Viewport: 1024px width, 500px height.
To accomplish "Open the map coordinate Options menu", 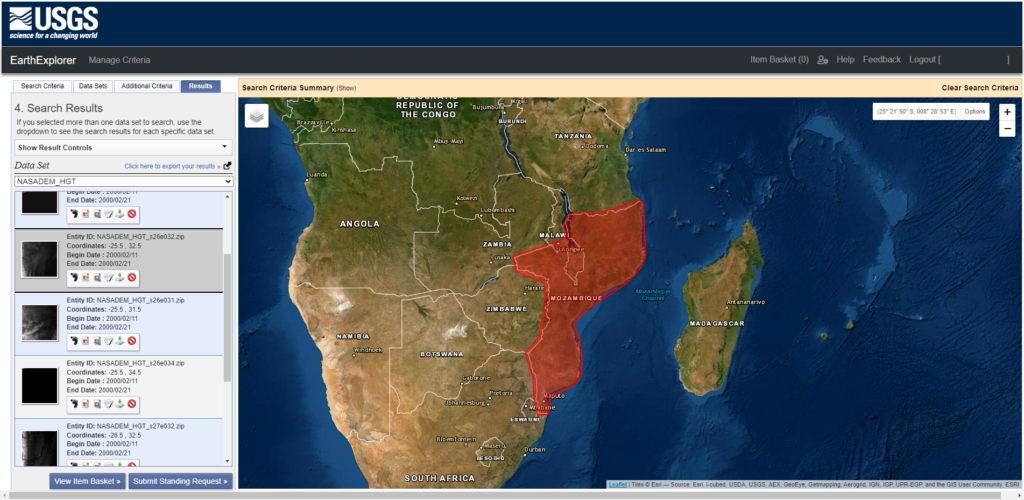I will [x=974, y=112].
